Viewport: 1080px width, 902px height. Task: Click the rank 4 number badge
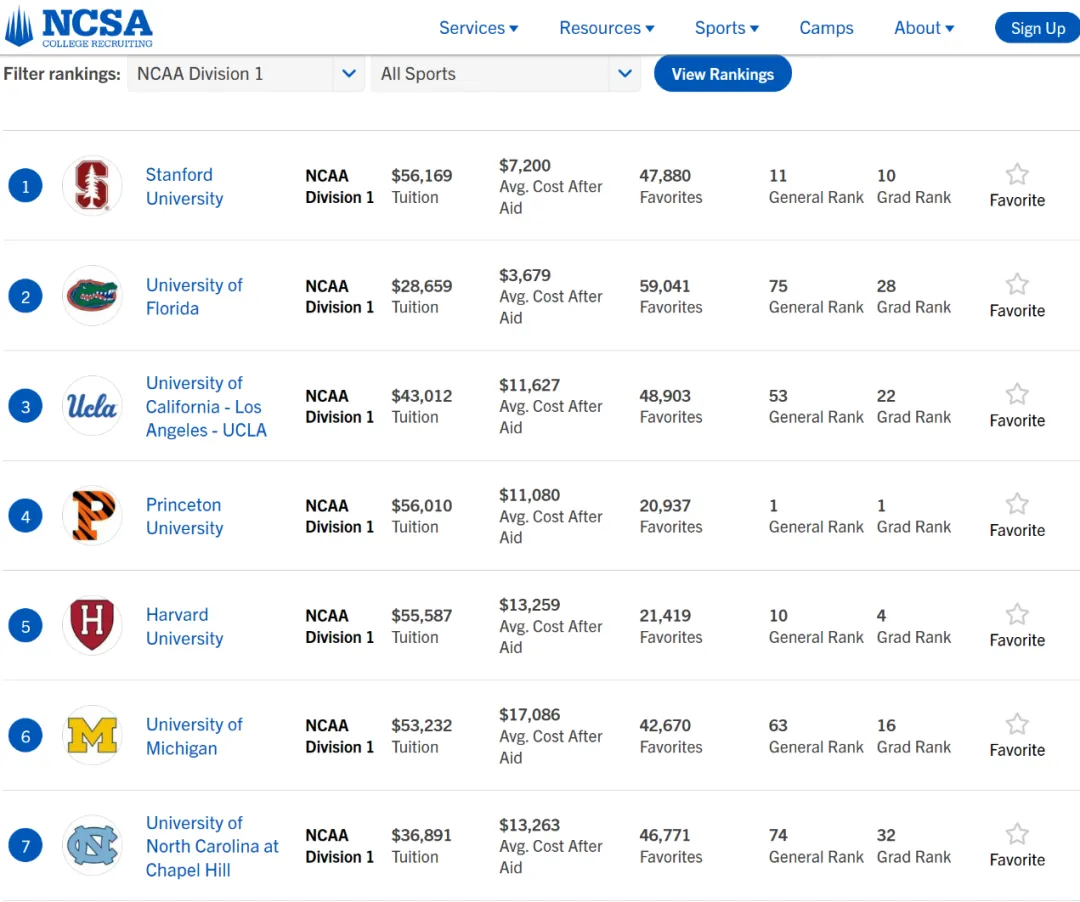(x=25, y=516)
